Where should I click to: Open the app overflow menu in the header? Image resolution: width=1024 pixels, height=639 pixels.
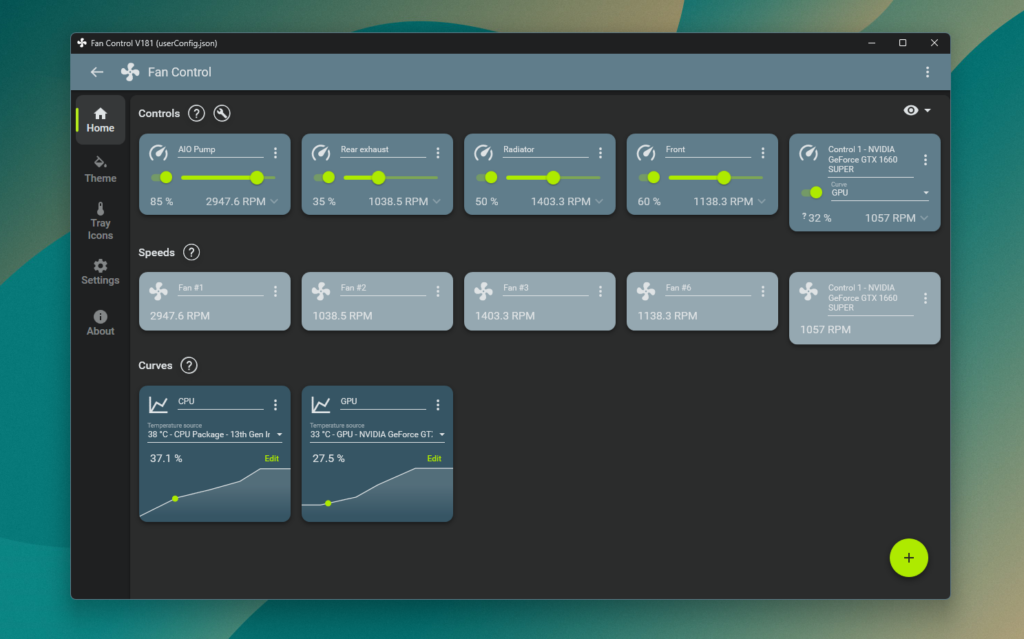pos(927,72)
